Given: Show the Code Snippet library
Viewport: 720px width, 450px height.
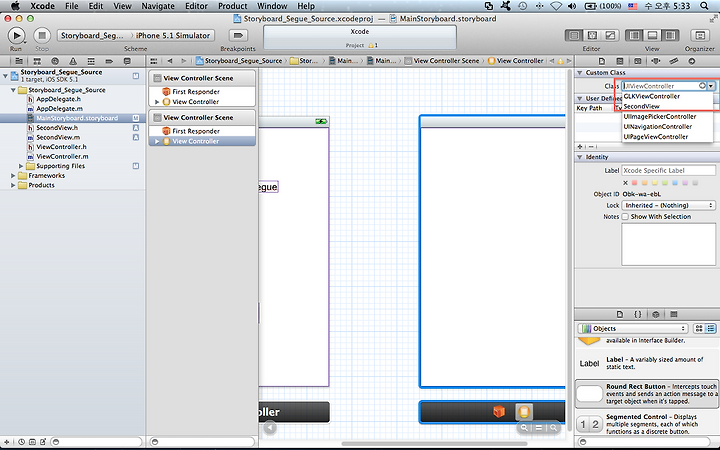Looking at the screenshot, I should click(638, 315).
